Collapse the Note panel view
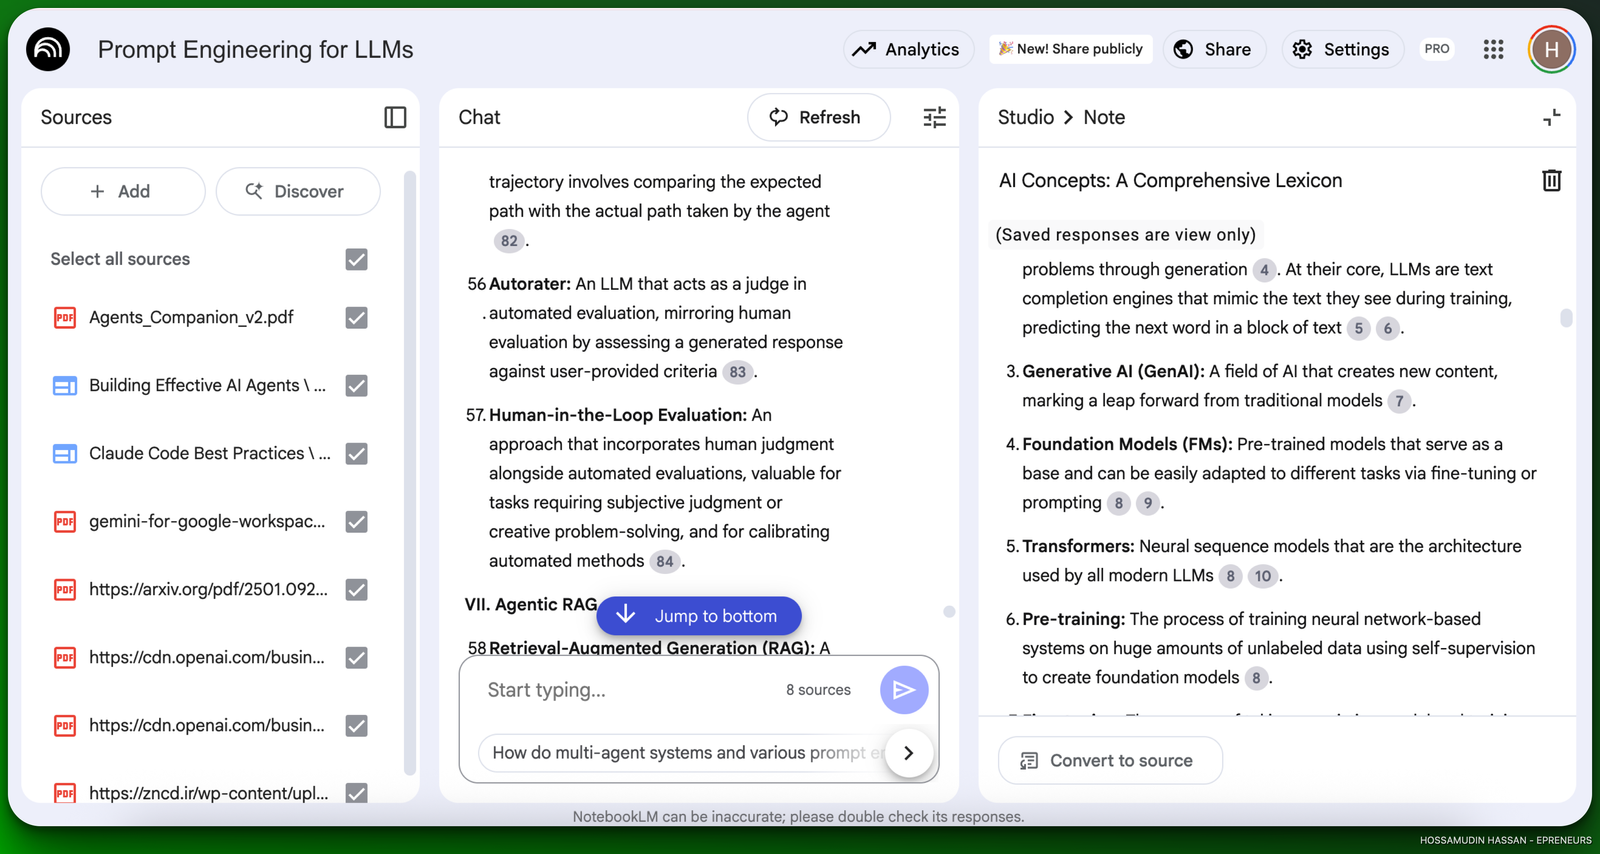1600x854 pixels. click(x=1551, y=117)
